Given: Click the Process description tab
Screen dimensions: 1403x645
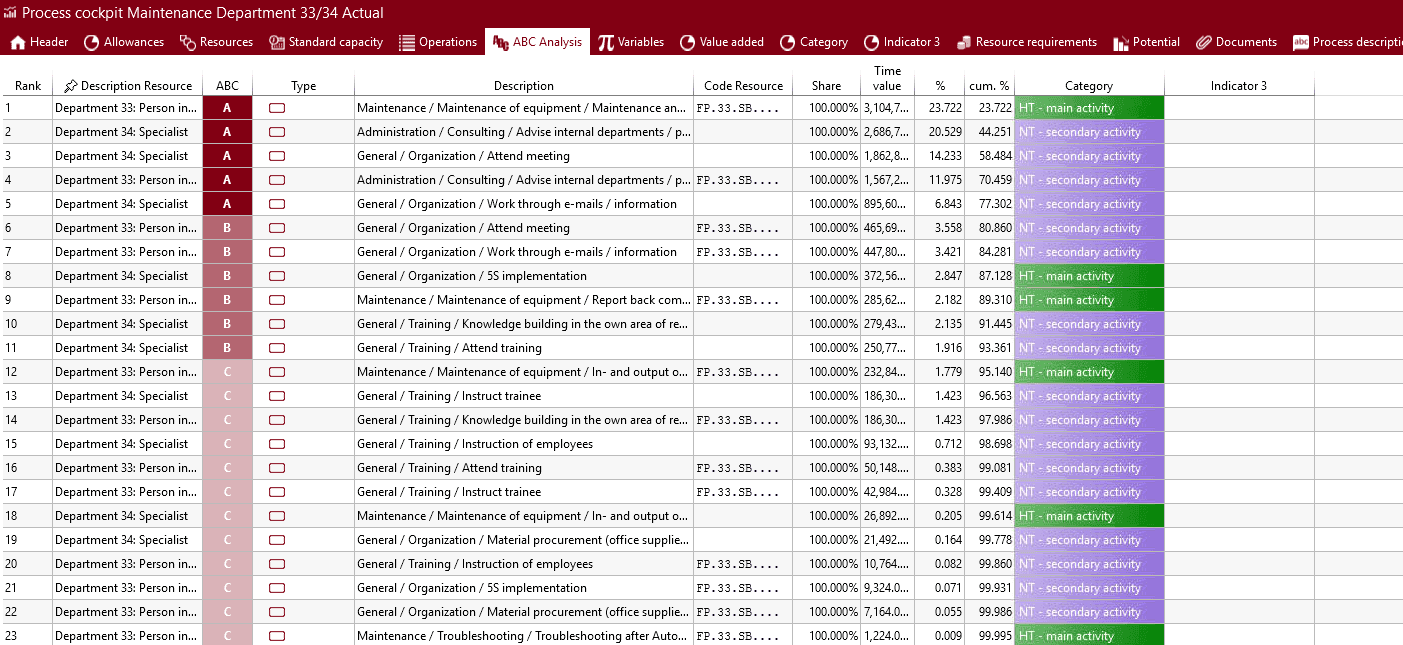Looking at the screenshot, I should (x=1347, y=42).
